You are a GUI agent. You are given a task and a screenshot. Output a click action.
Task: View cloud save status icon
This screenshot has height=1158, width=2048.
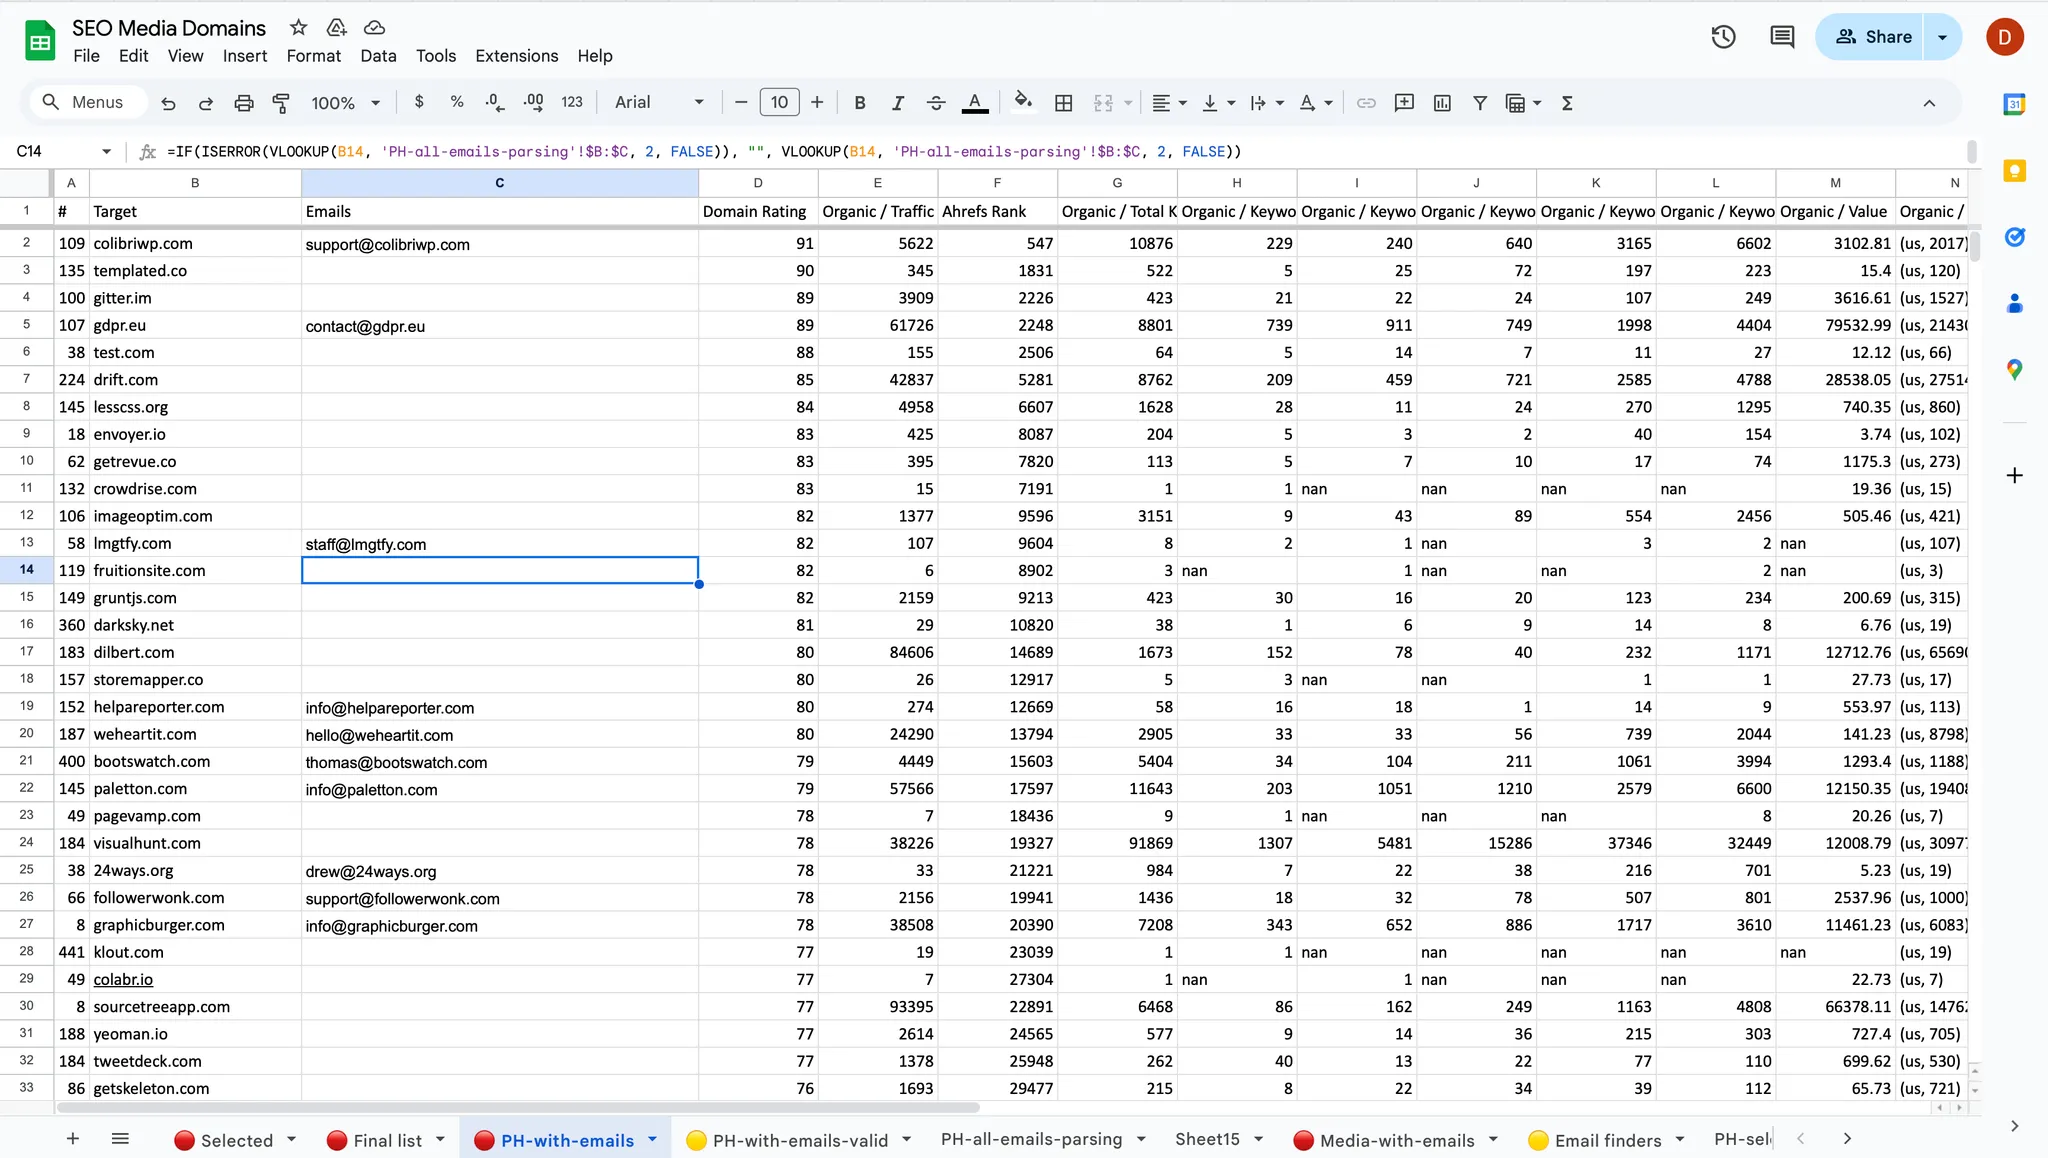point(374,27)
